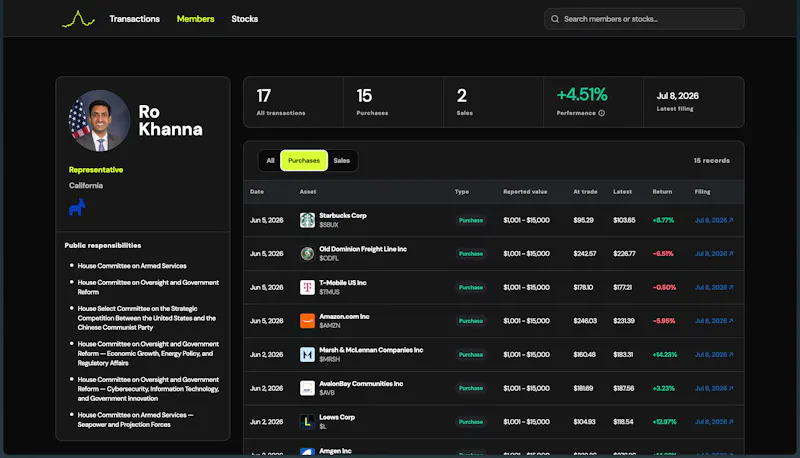This screenshot has height=458, width=800.
Task: Click the 15 records count label
Action: click(x=711, y=161)
